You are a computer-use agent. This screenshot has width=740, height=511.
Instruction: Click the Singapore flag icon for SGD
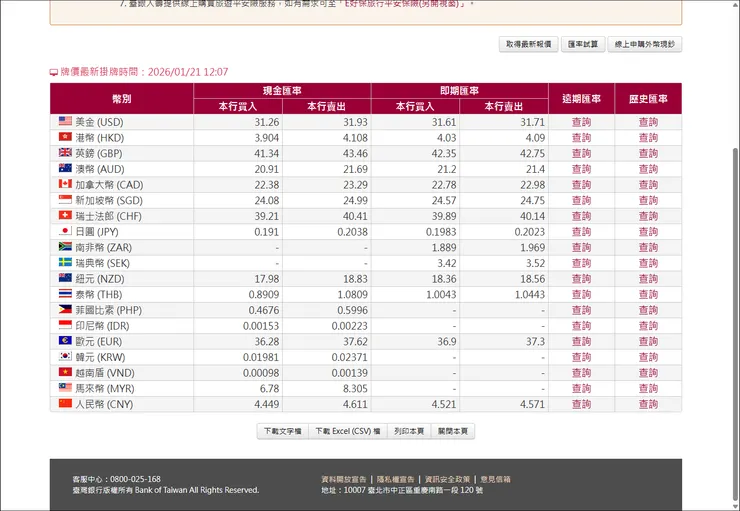(x=65, y=200)
